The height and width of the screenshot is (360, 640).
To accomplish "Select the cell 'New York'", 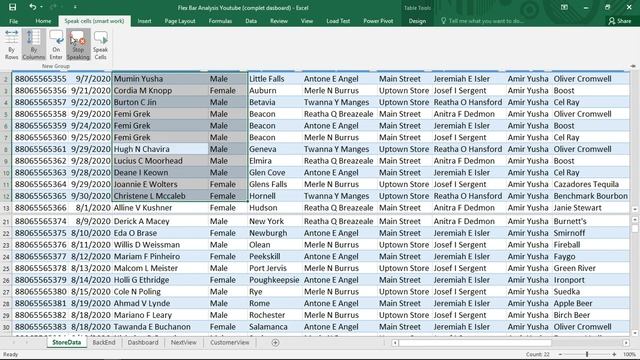I will tap(274, 221).
